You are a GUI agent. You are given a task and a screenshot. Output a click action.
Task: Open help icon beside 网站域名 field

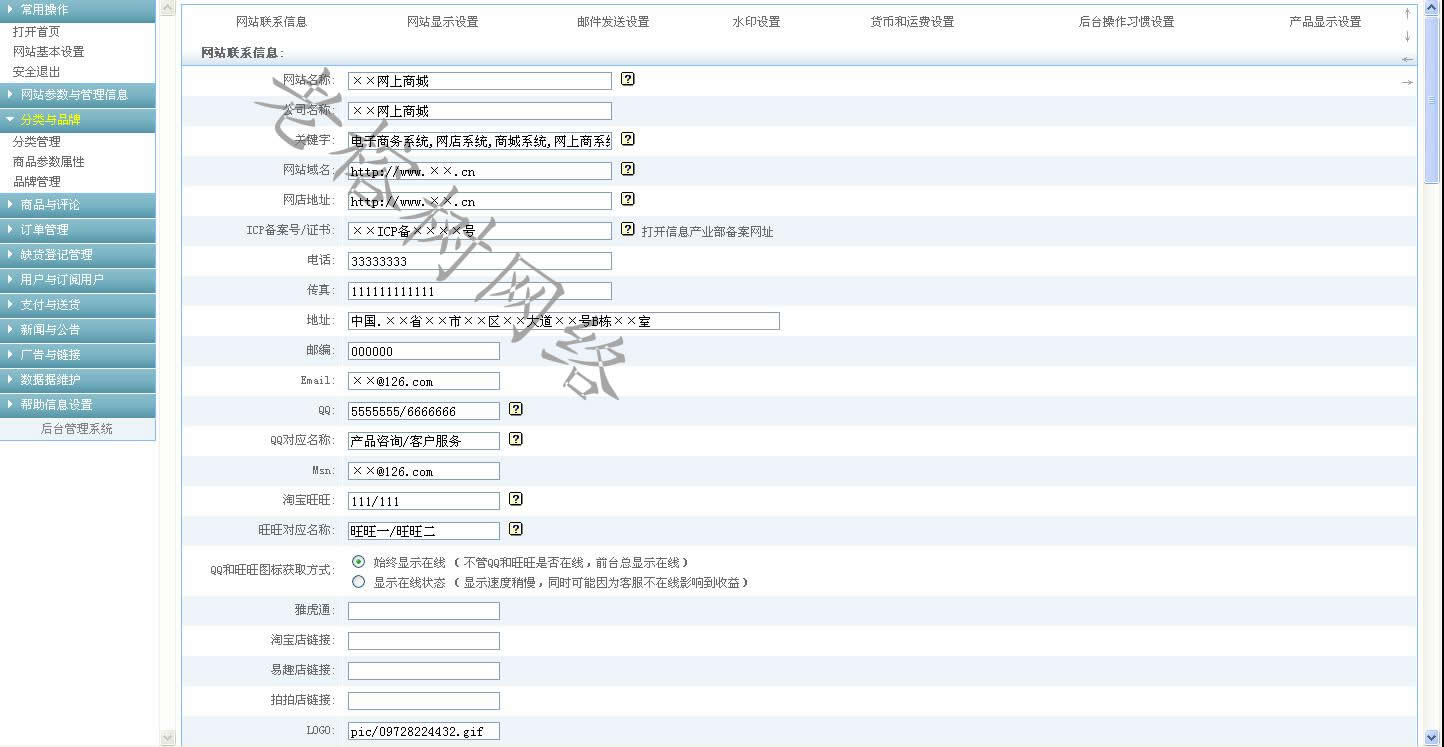[627, 169]
